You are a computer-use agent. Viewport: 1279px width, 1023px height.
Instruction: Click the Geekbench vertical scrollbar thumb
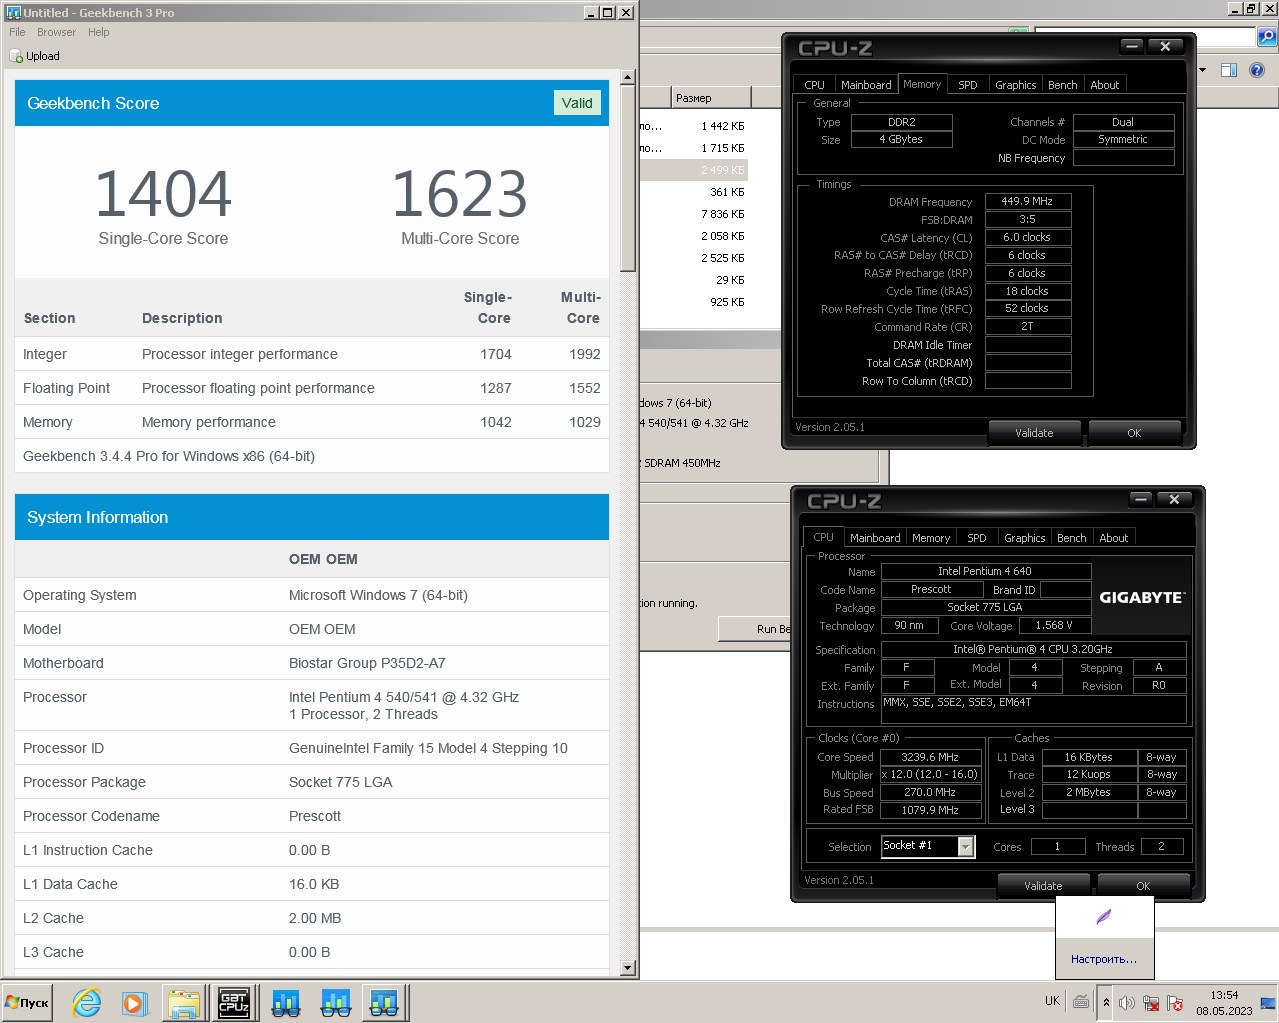point(628,178)
